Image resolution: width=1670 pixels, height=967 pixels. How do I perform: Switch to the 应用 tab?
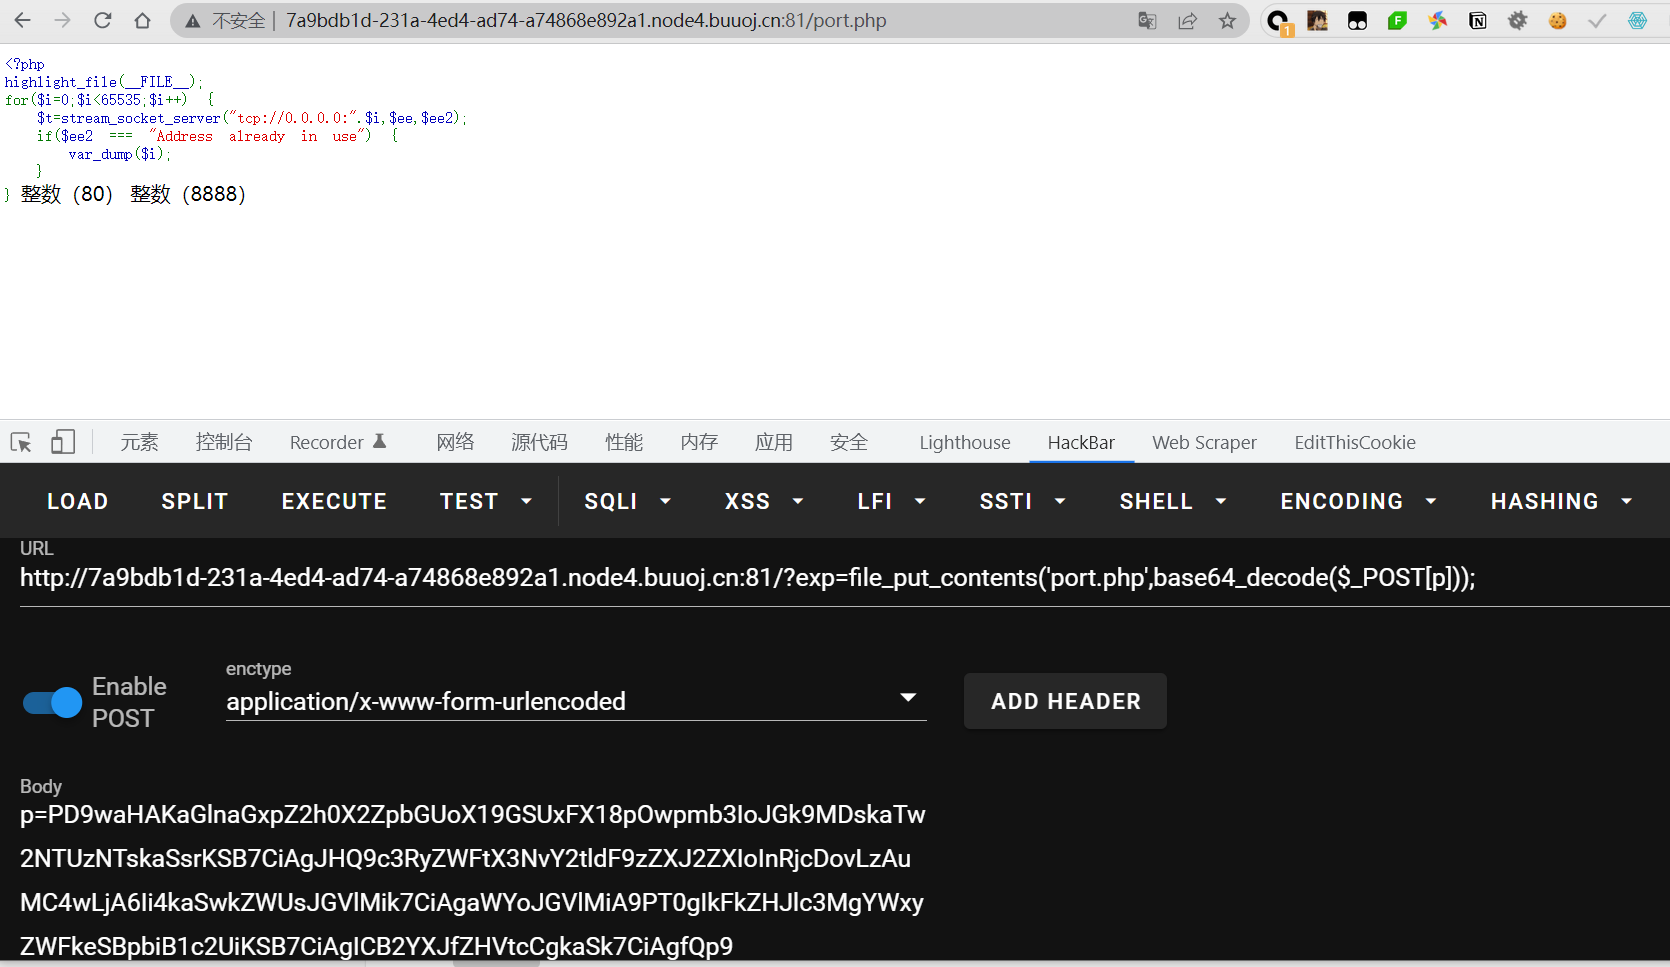tap(774, 442)
